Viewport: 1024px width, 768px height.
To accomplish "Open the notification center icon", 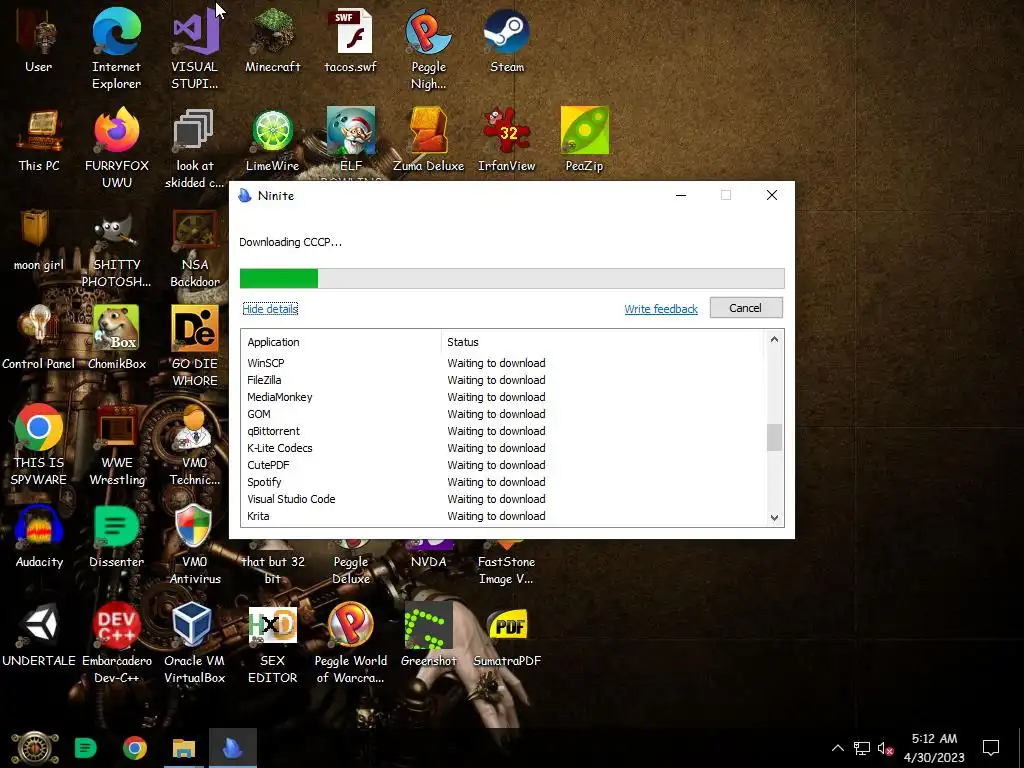I will click(x=991, y=748).
